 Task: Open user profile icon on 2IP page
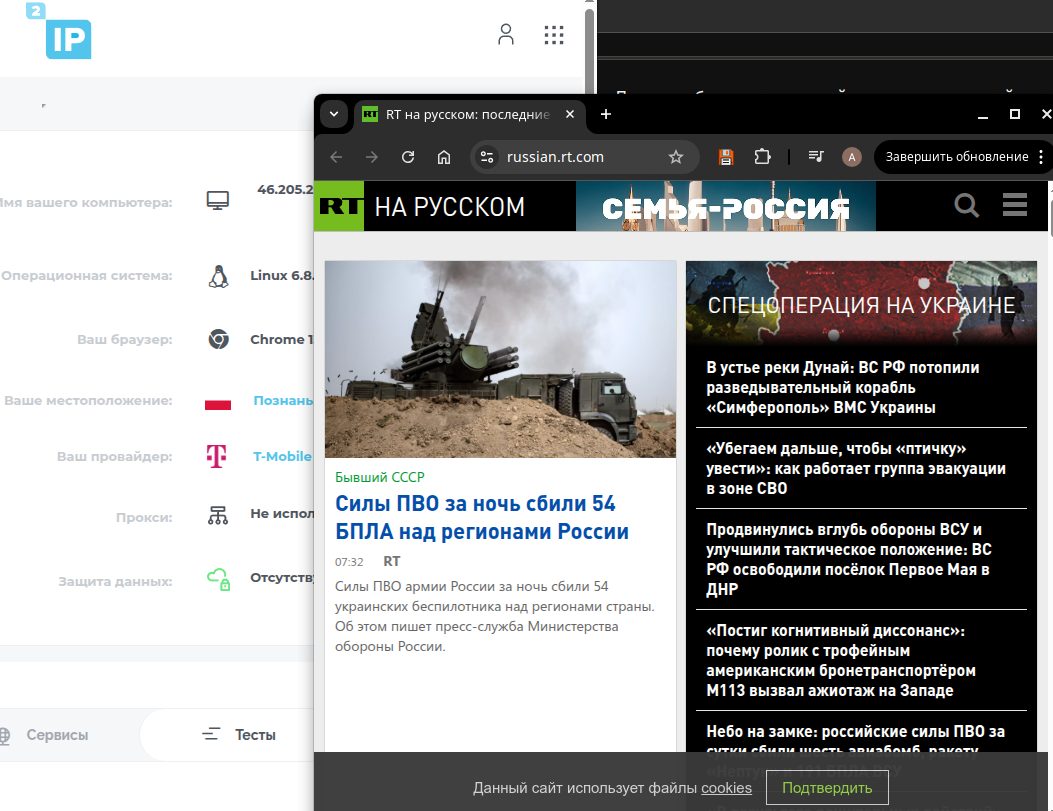(x=506, y=34)
